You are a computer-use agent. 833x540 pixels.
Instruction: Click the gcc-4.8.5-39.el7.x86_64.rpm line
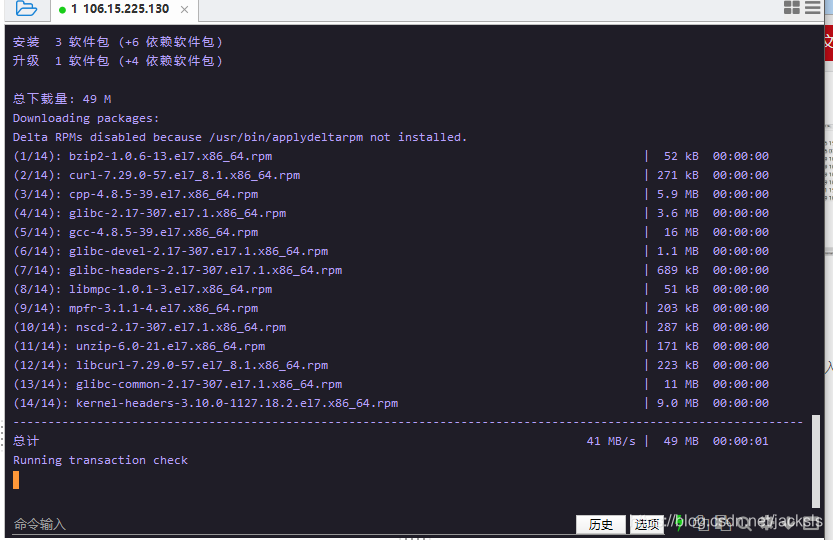pyautogui.click(x=391, y=232)
